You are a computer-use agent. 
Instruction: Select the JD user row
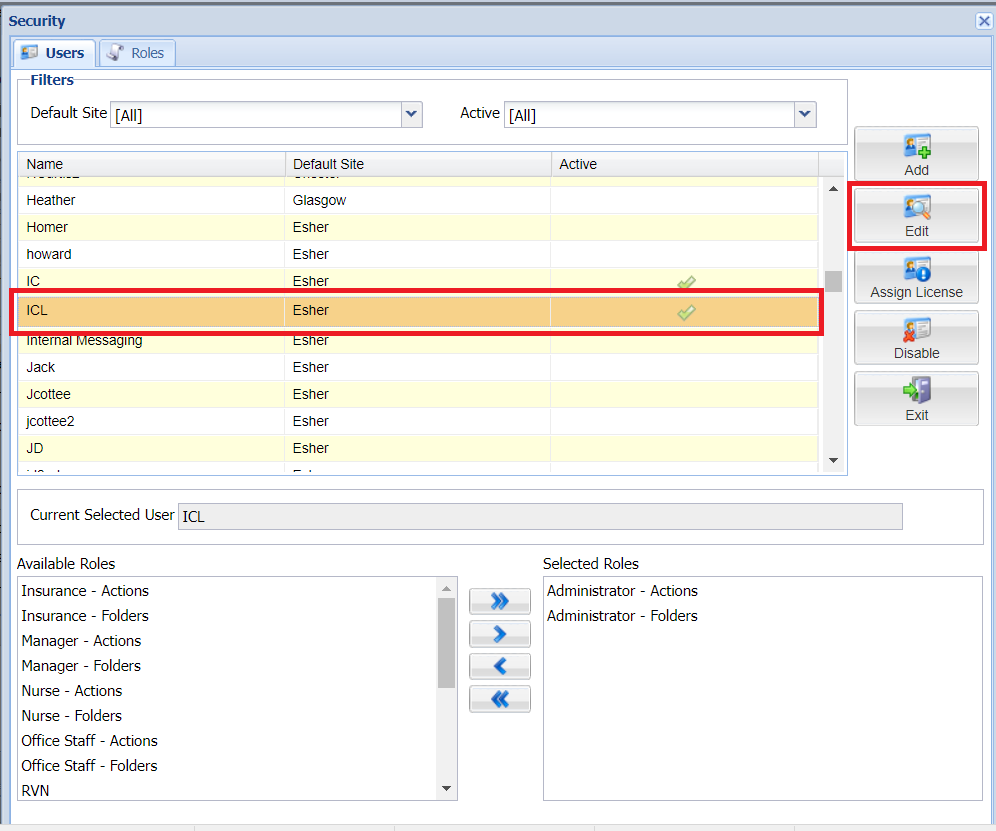pos(418,449)
